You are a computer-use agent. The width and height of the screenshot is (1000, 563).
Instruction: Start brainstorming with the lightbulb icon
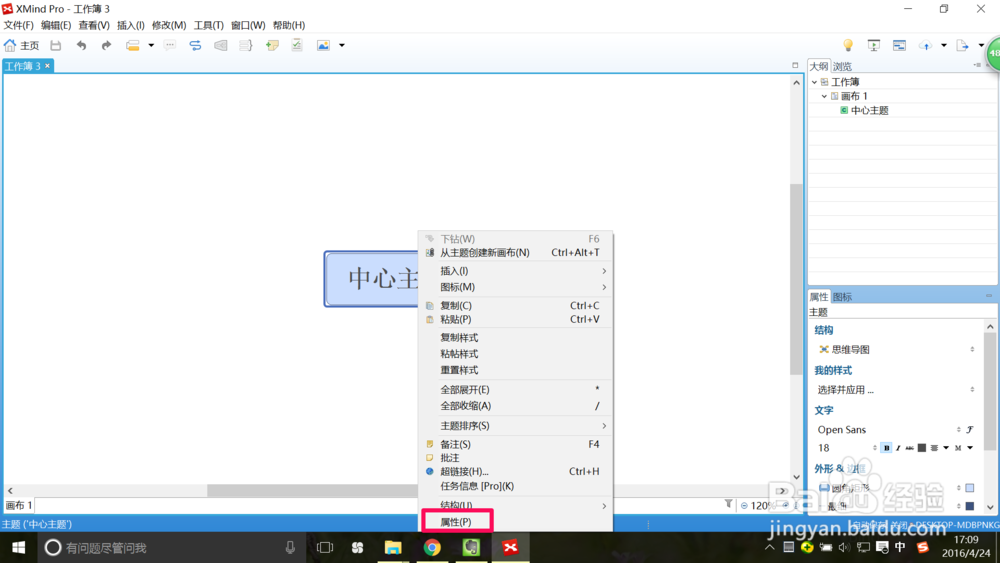[x=848, y=45]
